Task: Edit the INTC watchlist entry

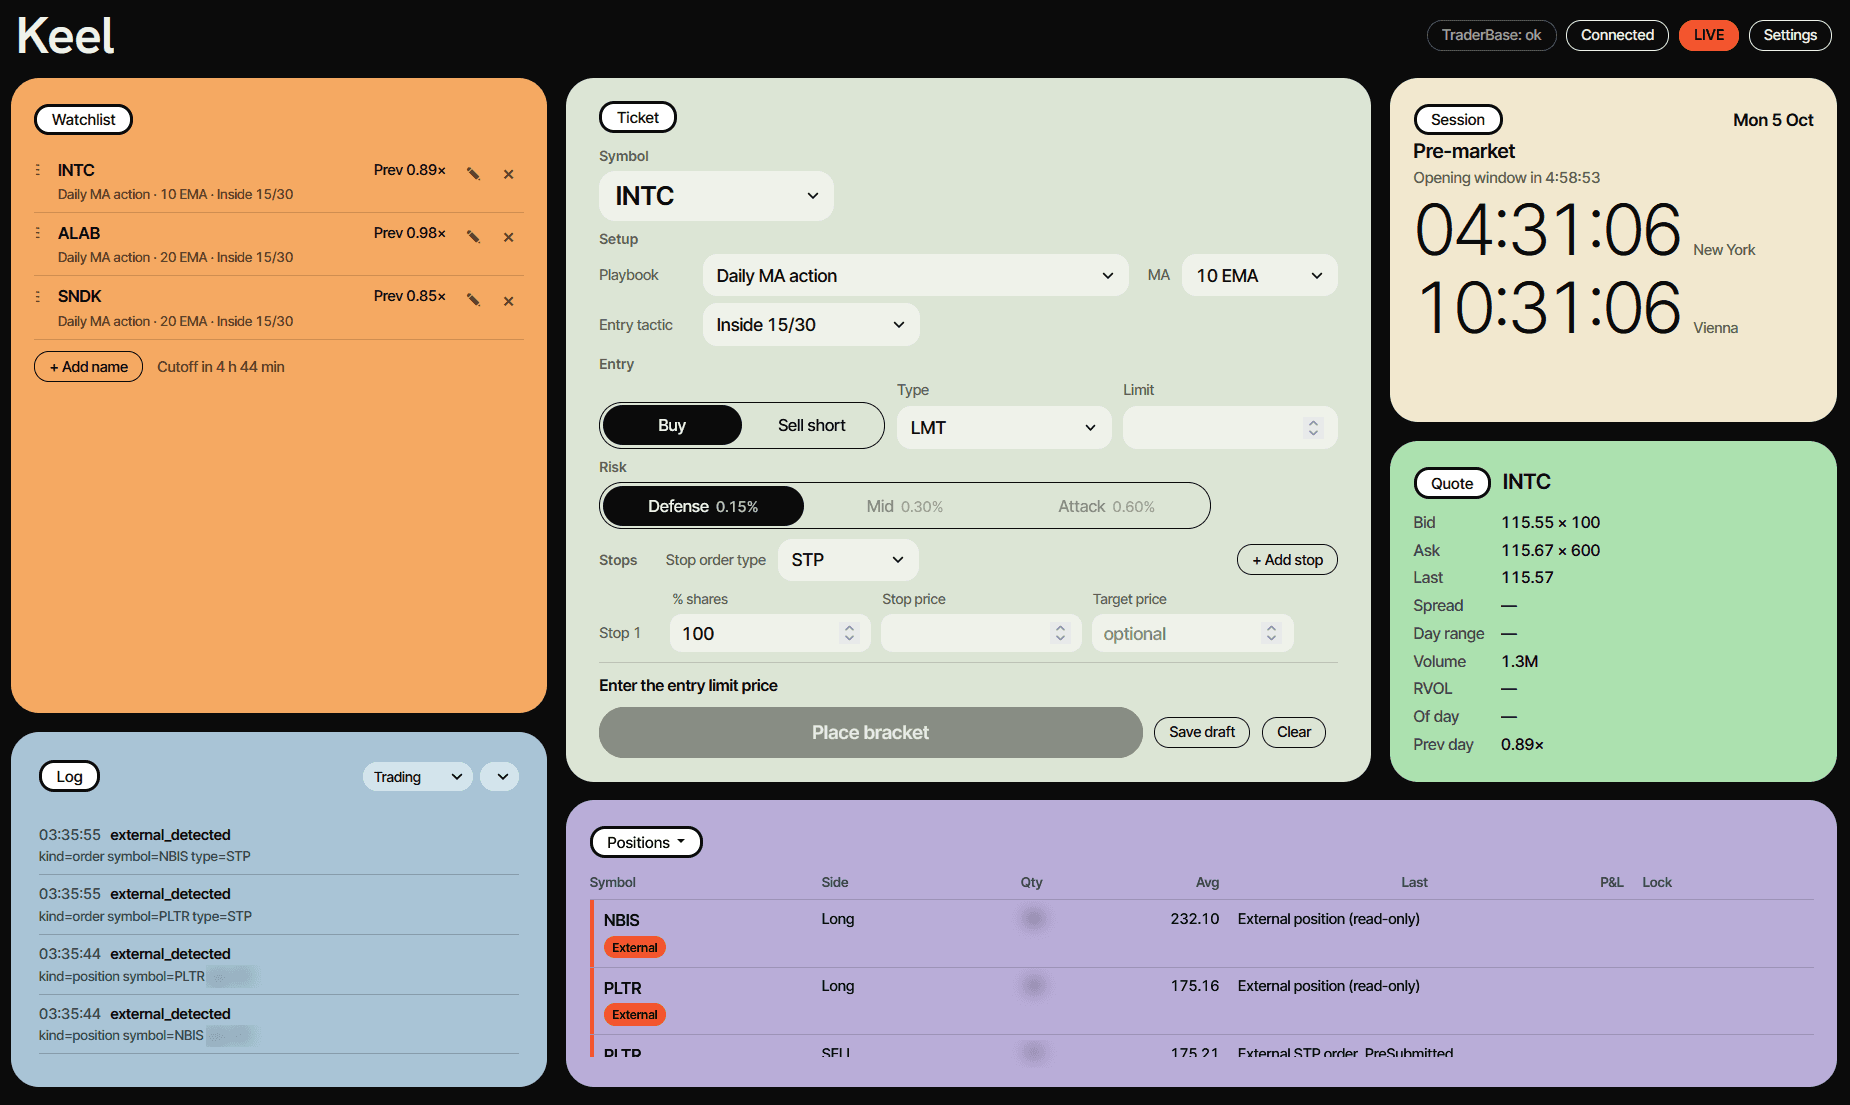Action: click(x=473, y=174)
